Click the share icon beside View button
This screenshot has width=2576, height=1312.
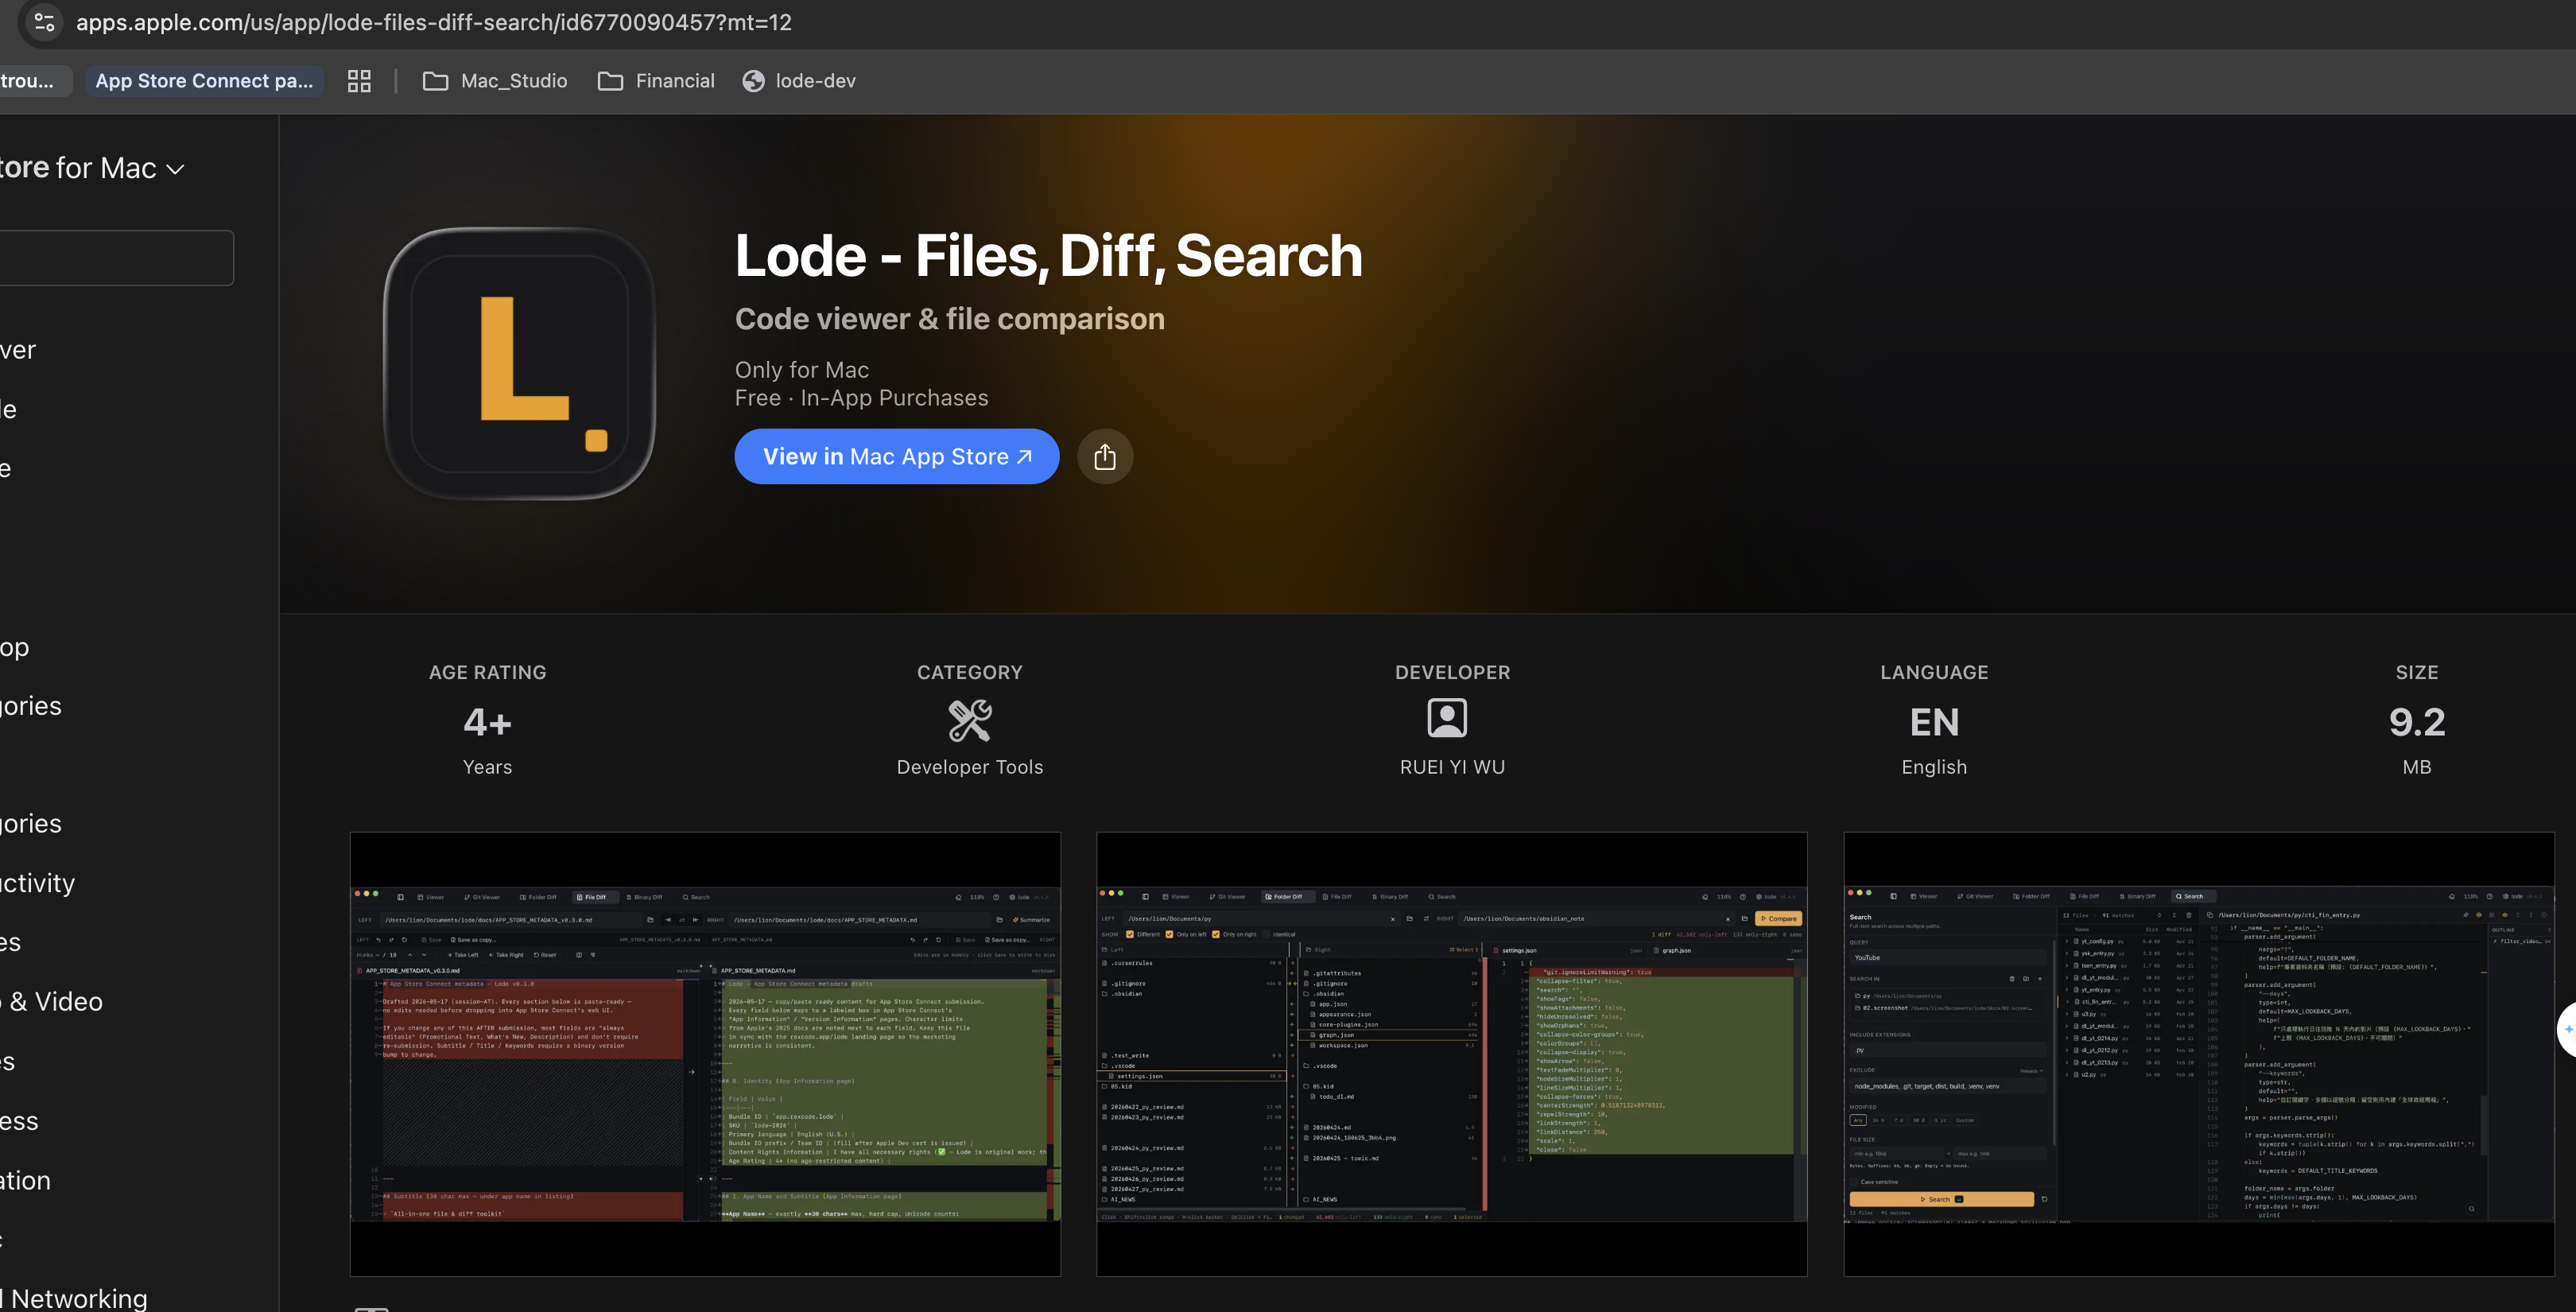[1105, 457]
